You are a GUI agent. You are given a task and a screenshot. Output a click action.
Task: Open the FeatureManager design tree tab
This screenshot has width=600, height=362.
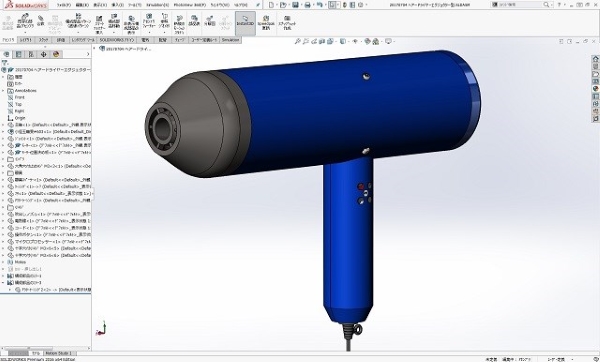point(7,54)
